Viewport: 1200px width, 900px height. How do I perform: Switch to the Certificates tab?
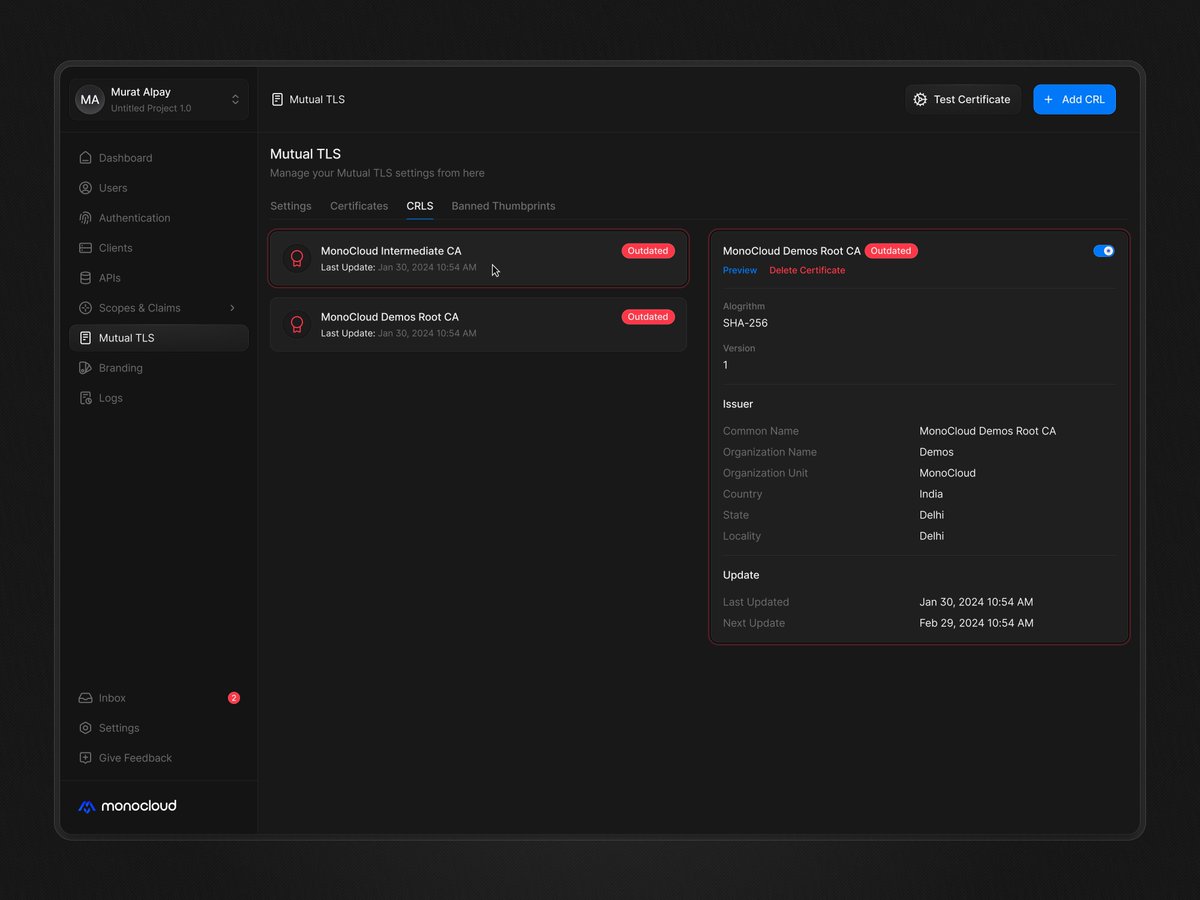[x=359, y=206]
